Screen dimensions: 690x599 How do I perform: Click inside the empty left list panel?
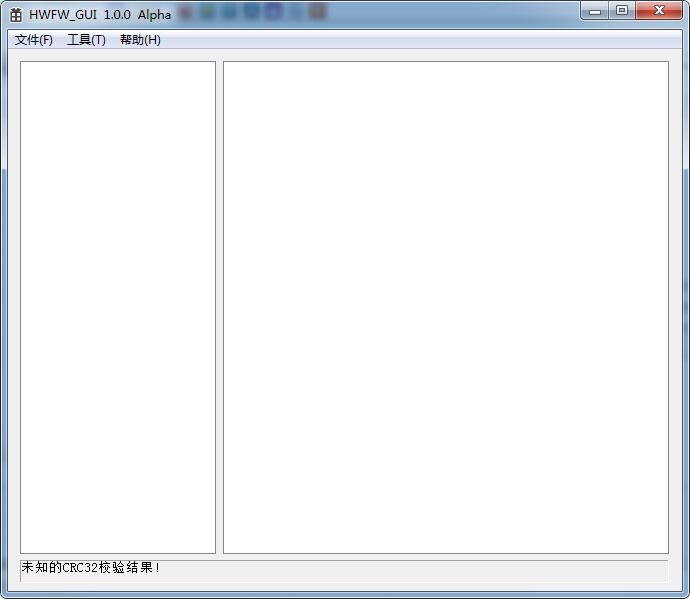coord(118,307)
